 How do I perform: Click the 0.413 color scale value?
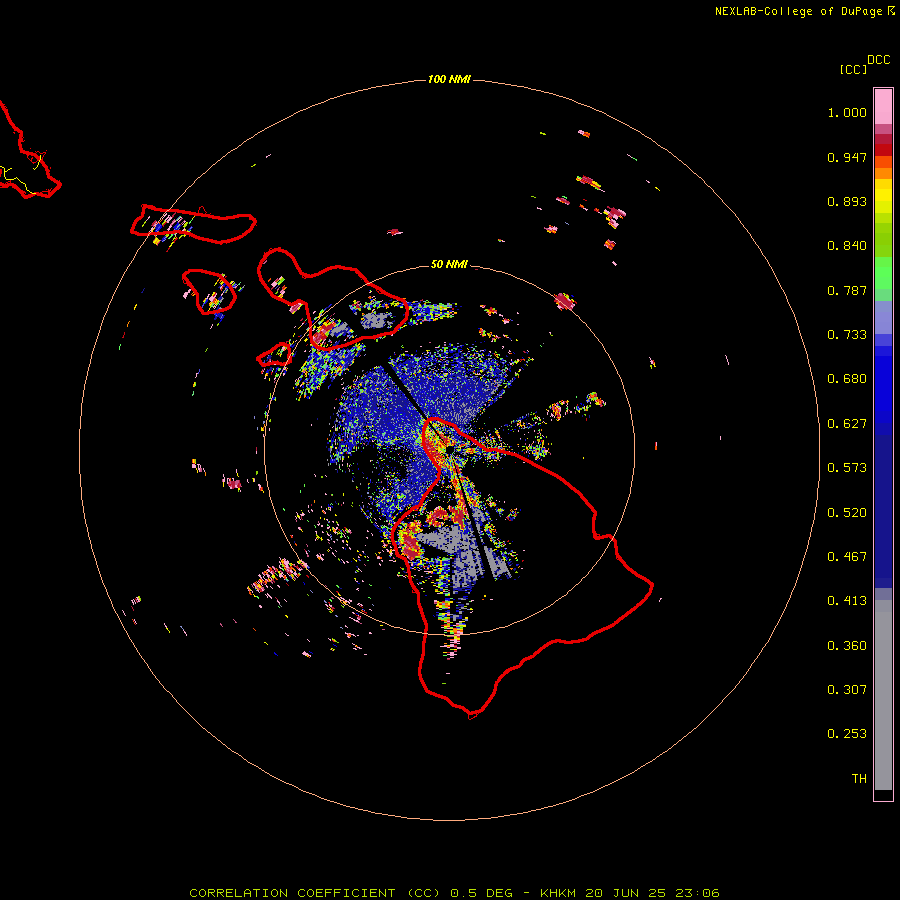tap(847, 601)
